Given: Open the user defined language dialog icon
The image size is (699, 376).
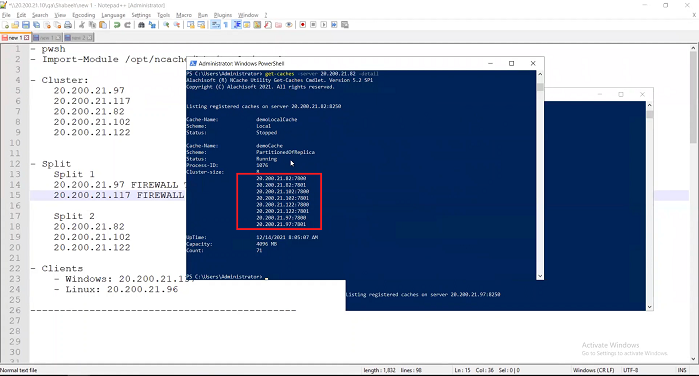Looking at the screenshot, I should (x=247, y=25).
